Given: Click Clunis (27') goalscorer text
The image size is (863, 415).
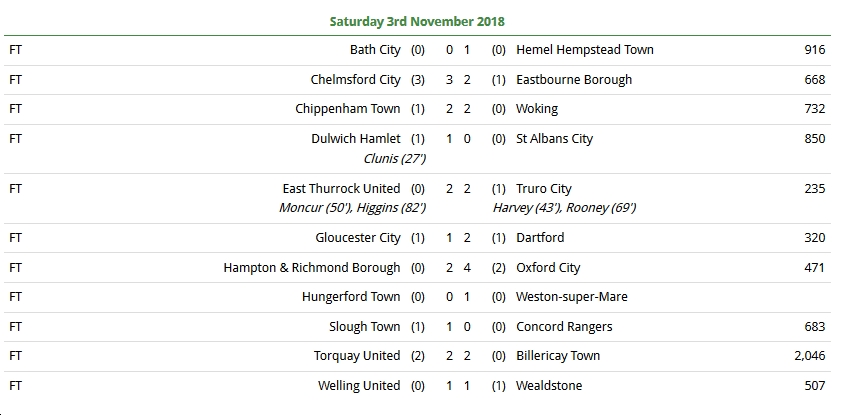Looking at the screenshot, I should pos(395,159).
